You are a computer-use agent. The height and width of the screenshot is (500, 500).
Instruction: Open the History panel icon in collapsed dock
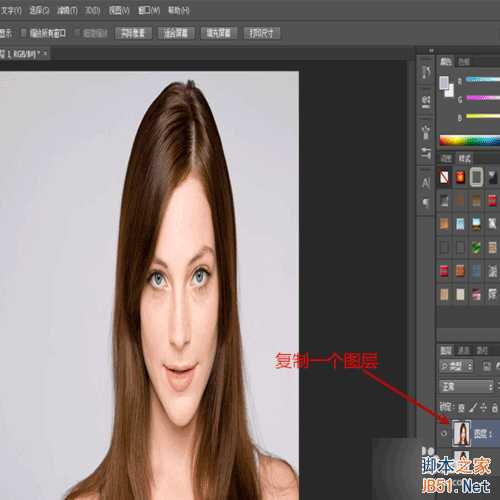click(x=426, y=71)
